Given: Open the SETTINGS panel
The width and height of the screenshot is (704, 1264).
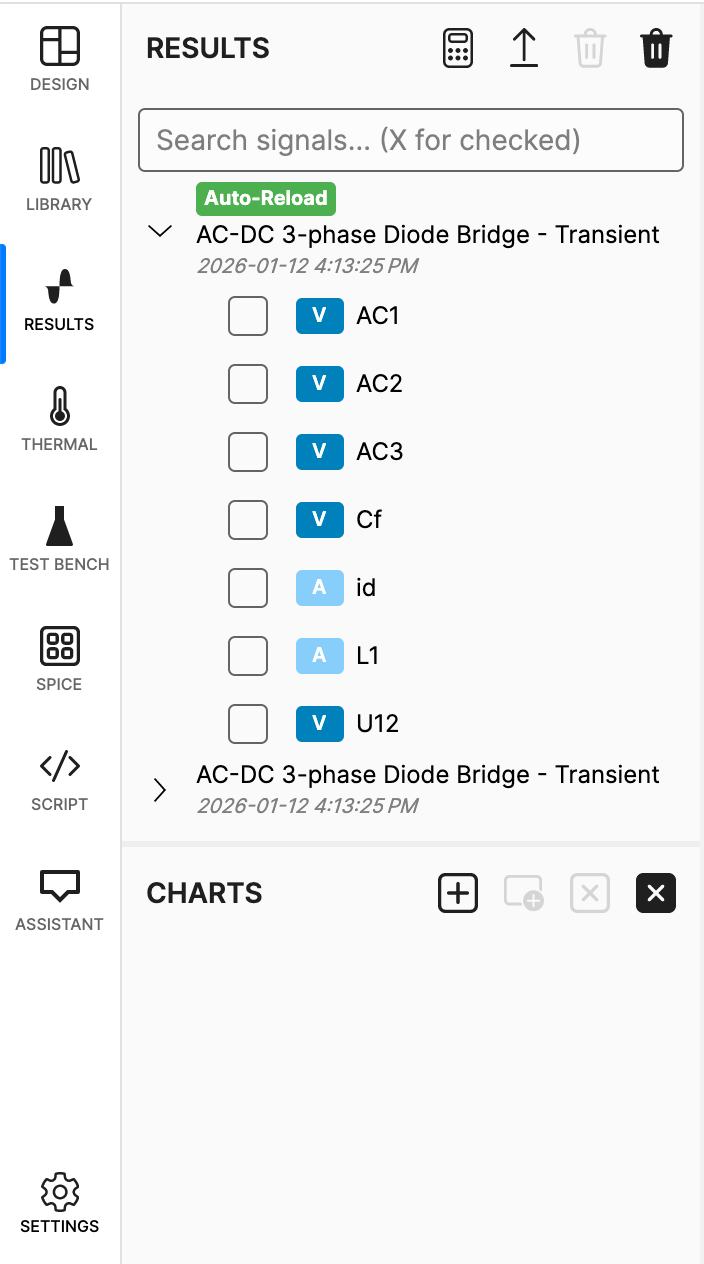Looking at the screenshot, I should click(x=59, y=1202).
